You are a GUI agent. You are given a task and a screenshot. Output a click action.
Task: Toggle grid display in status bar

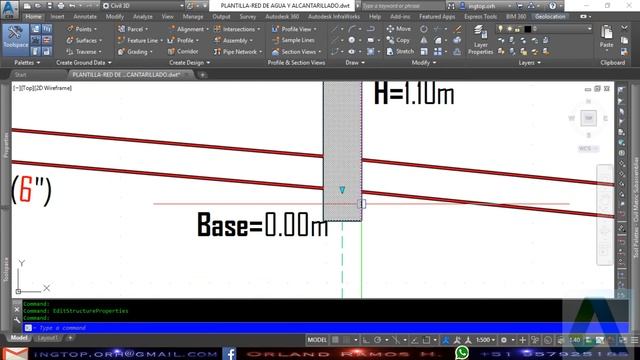335,340
